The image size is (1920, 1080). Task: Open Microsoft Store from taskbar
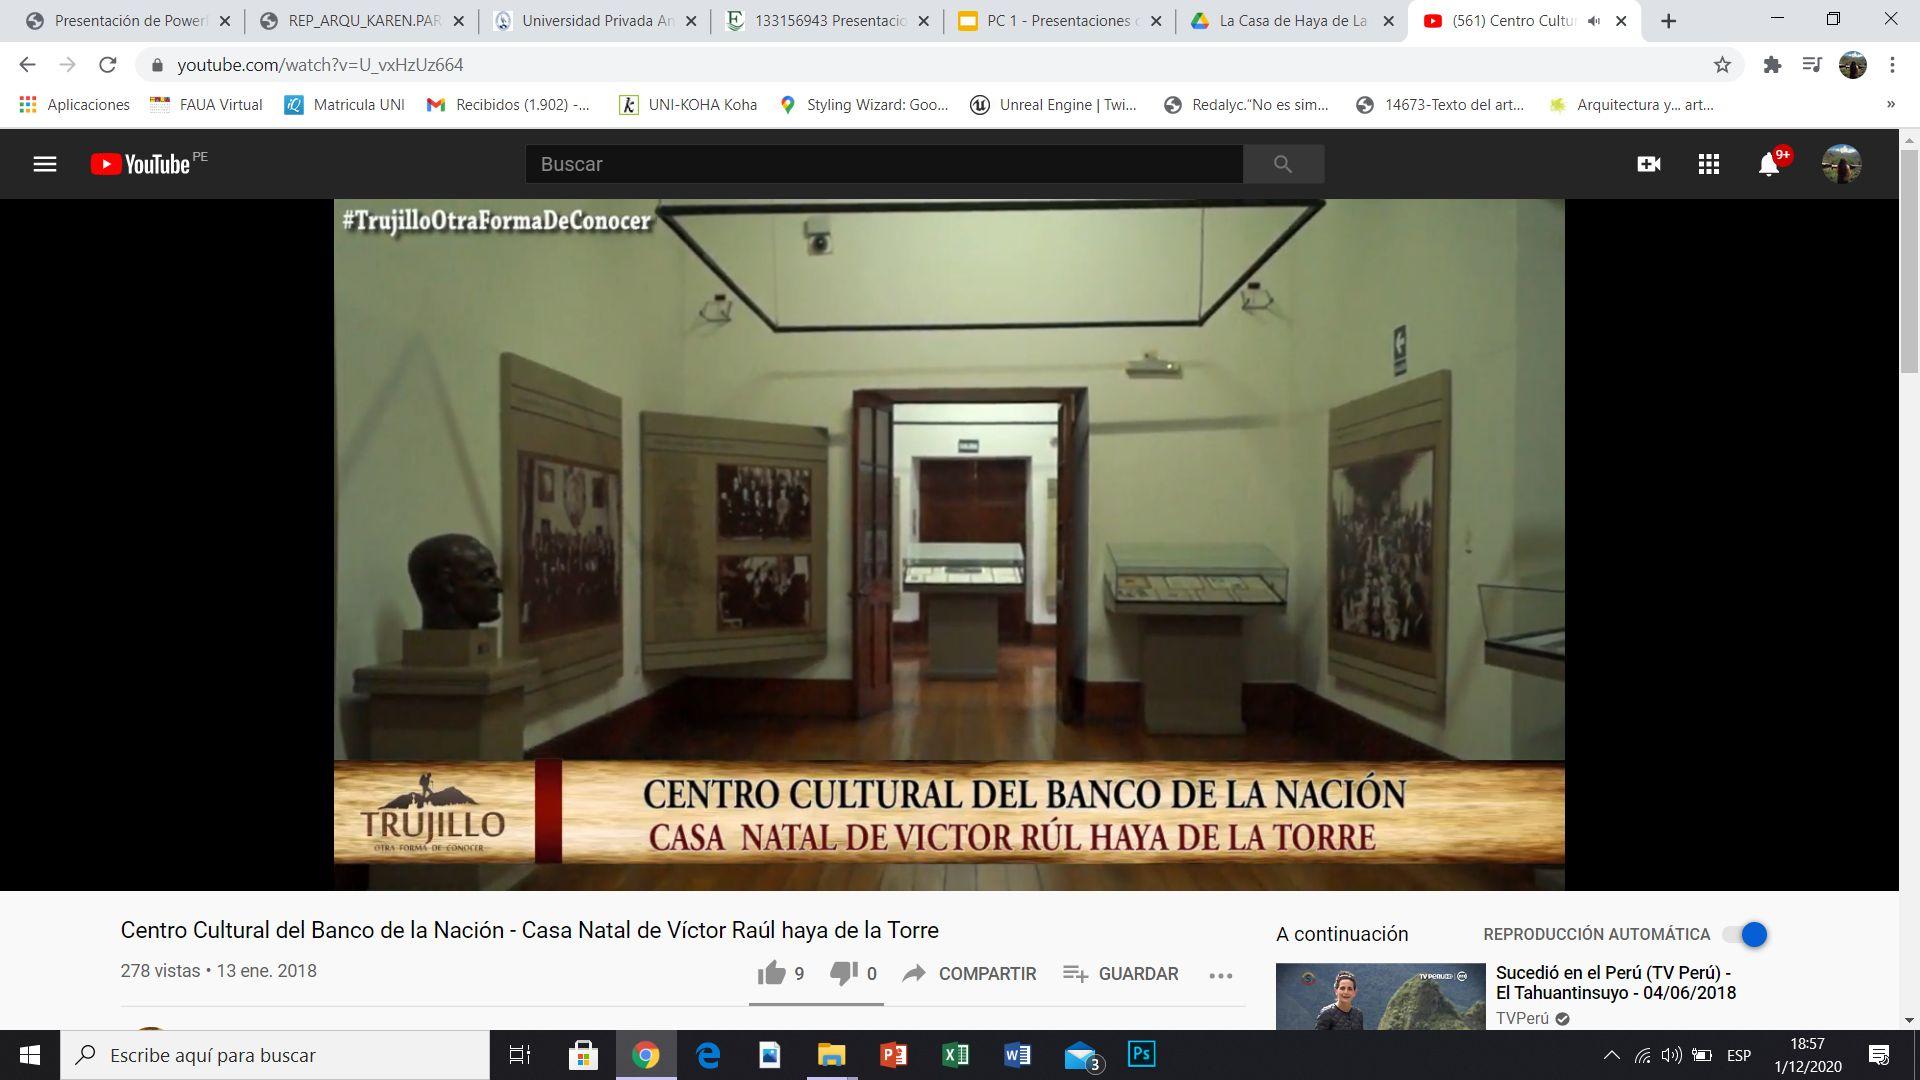click(x=583, y=1055)
